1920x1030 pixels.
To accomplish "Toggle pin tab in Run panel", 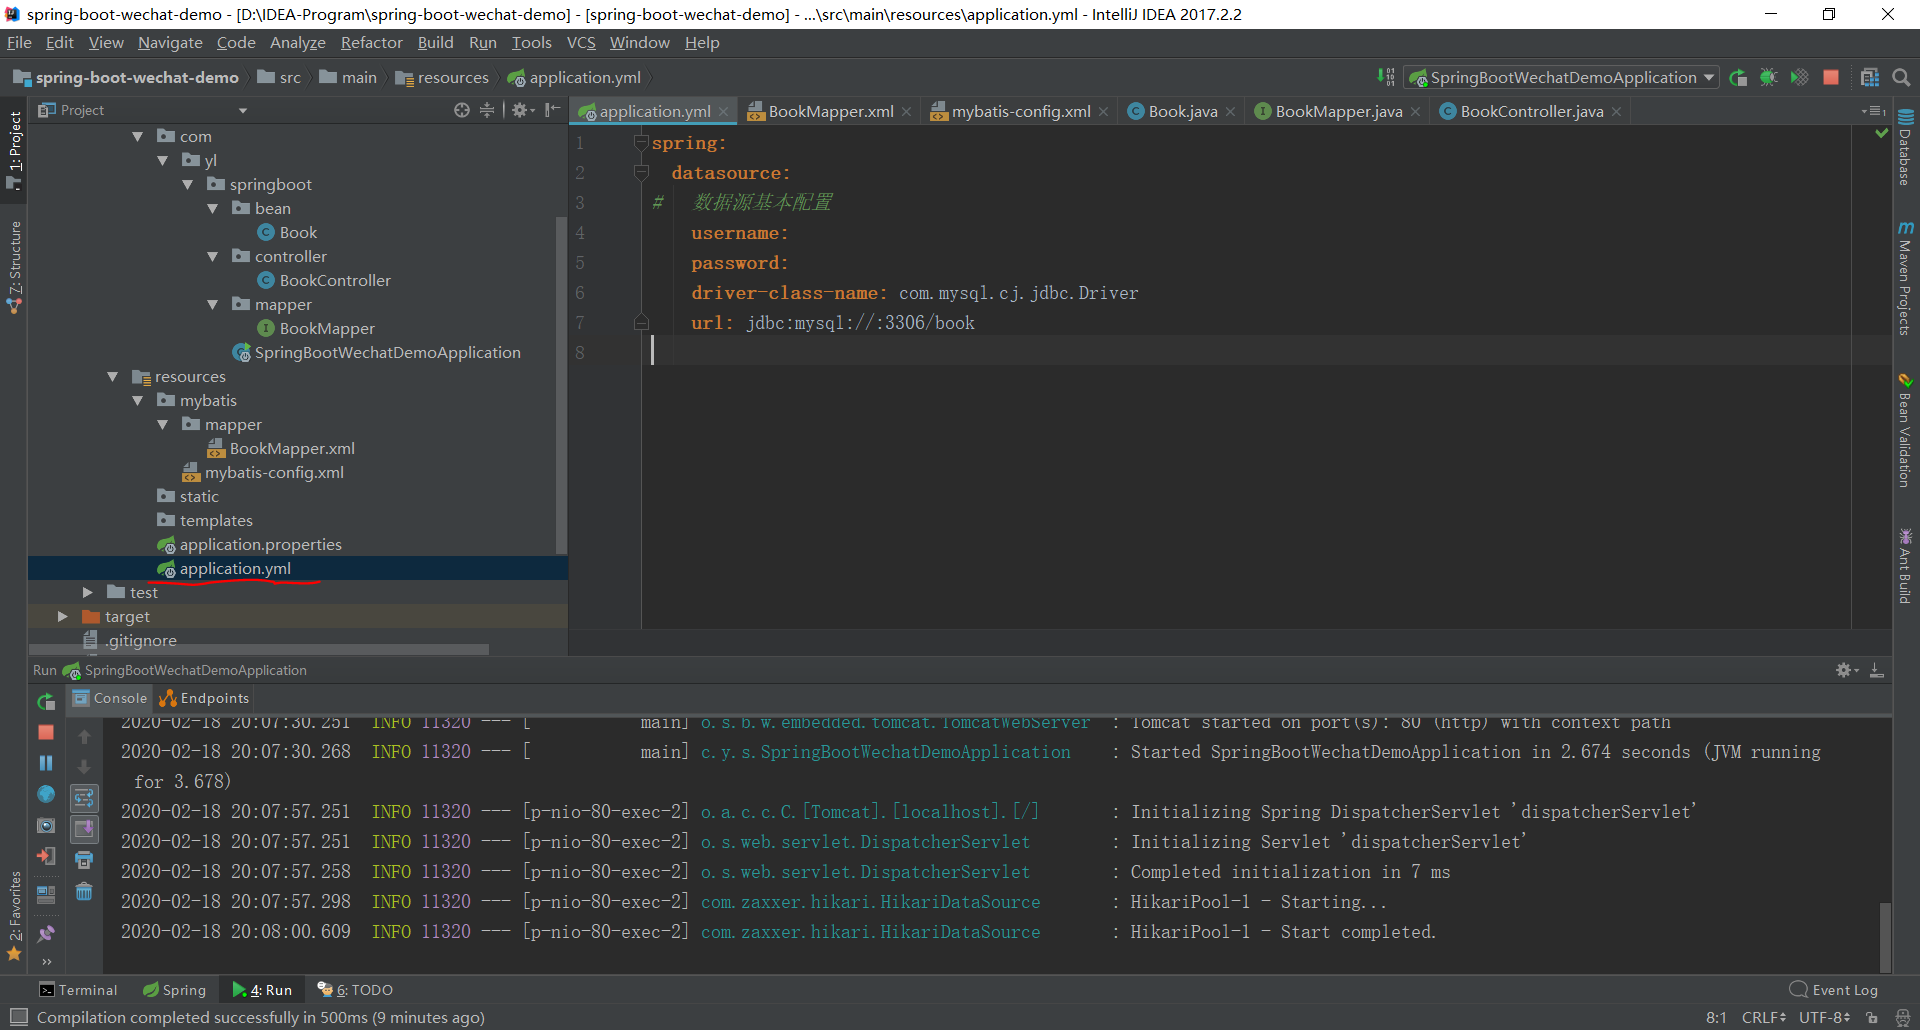I will pos(46,934).
